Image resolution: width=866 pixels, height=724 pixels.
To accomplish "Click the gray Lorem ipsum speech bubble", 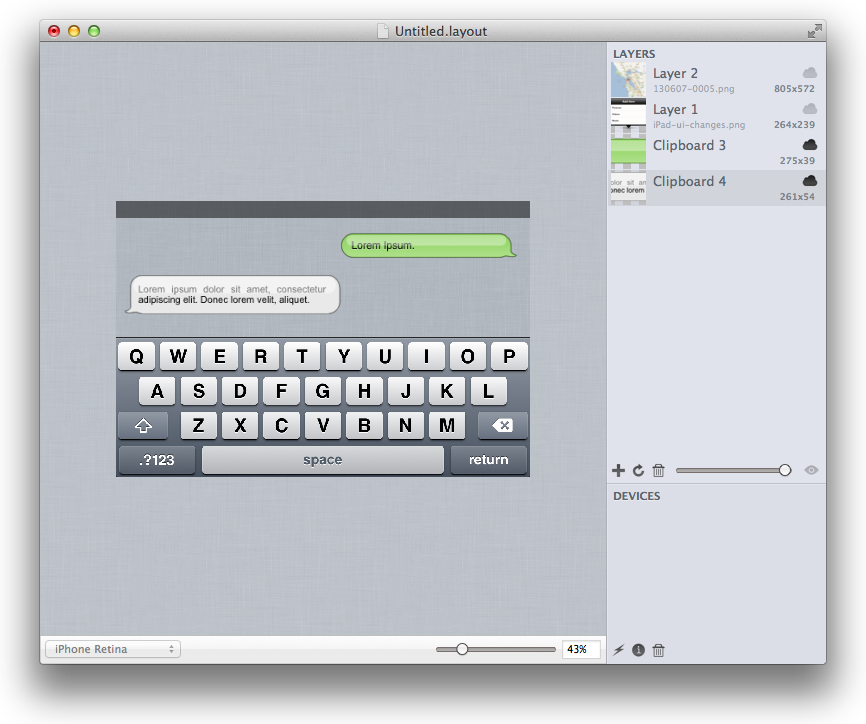I will (x=233, y=294).
